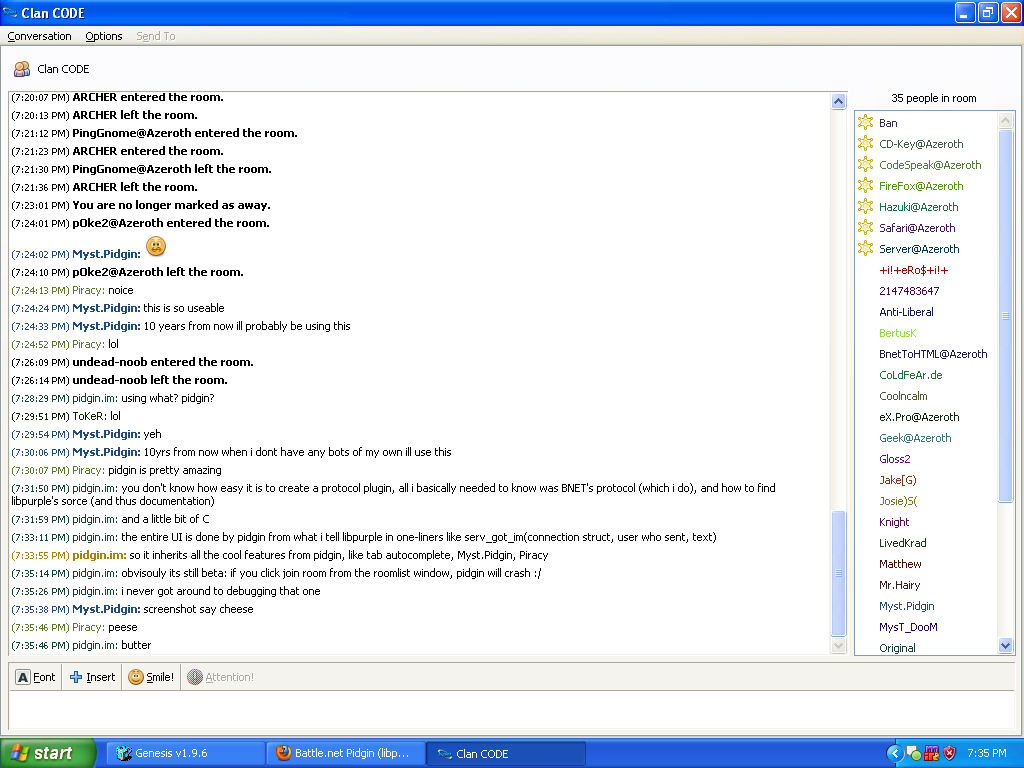Click the Font formatting icon

[23, 677]
